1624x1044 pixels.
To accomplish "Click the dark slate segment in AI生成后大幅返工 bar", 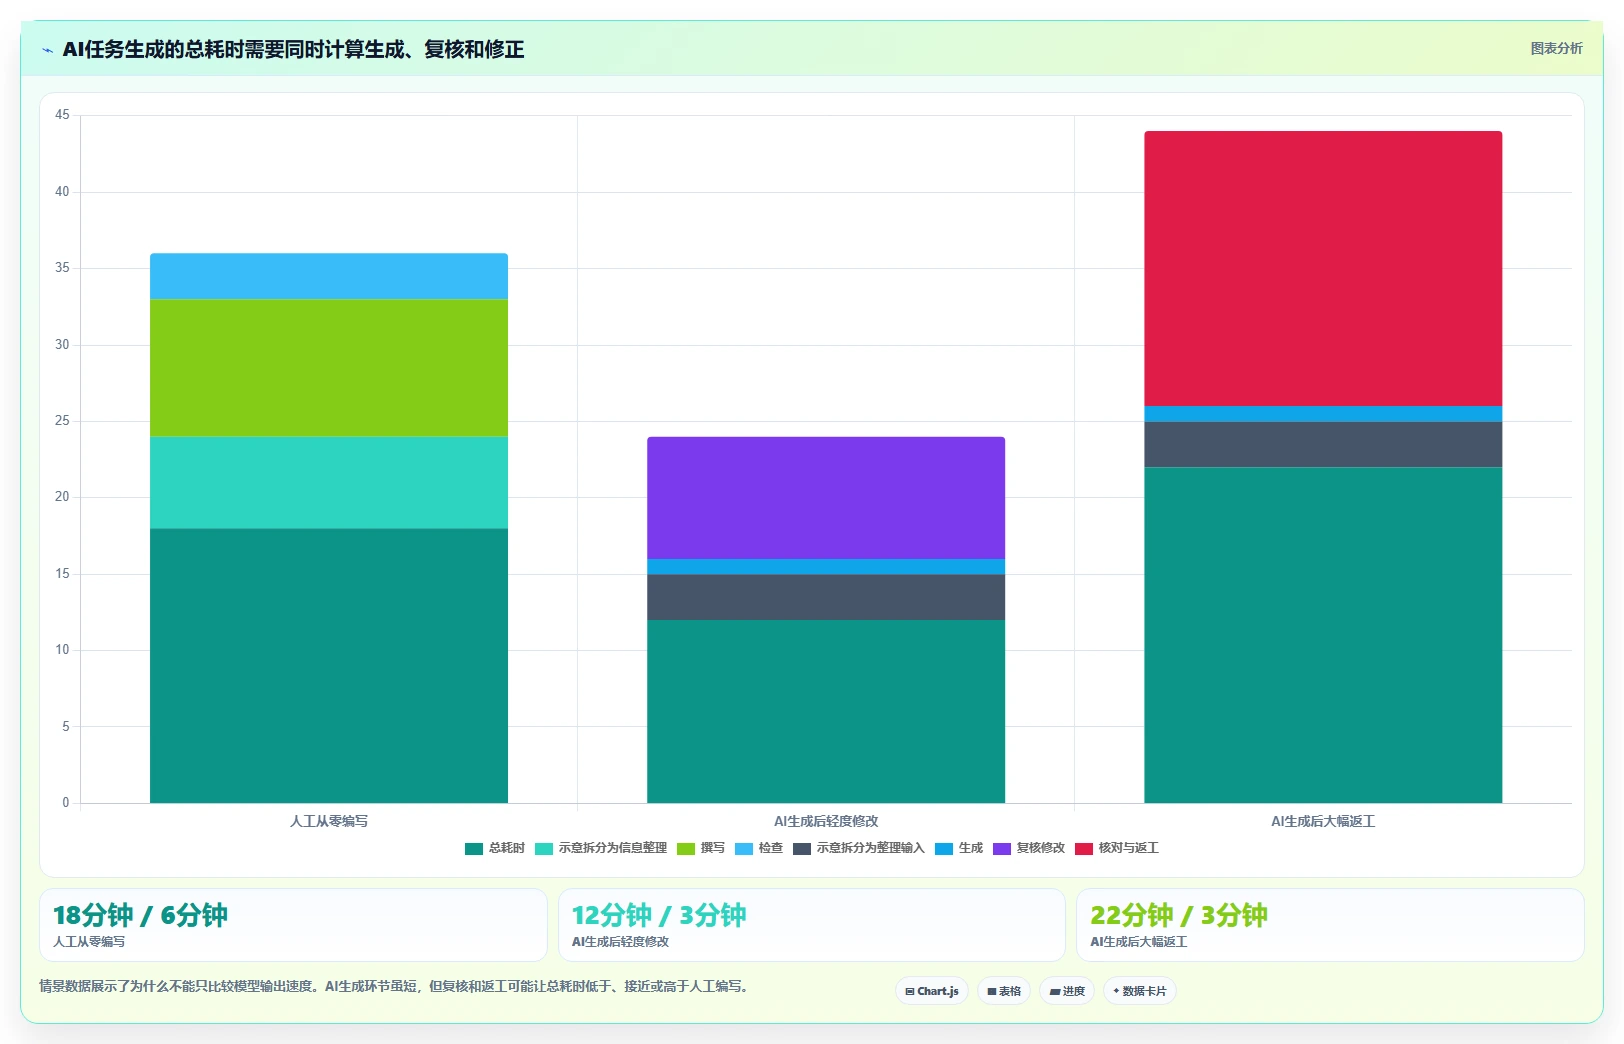I will coord(1323,444).
